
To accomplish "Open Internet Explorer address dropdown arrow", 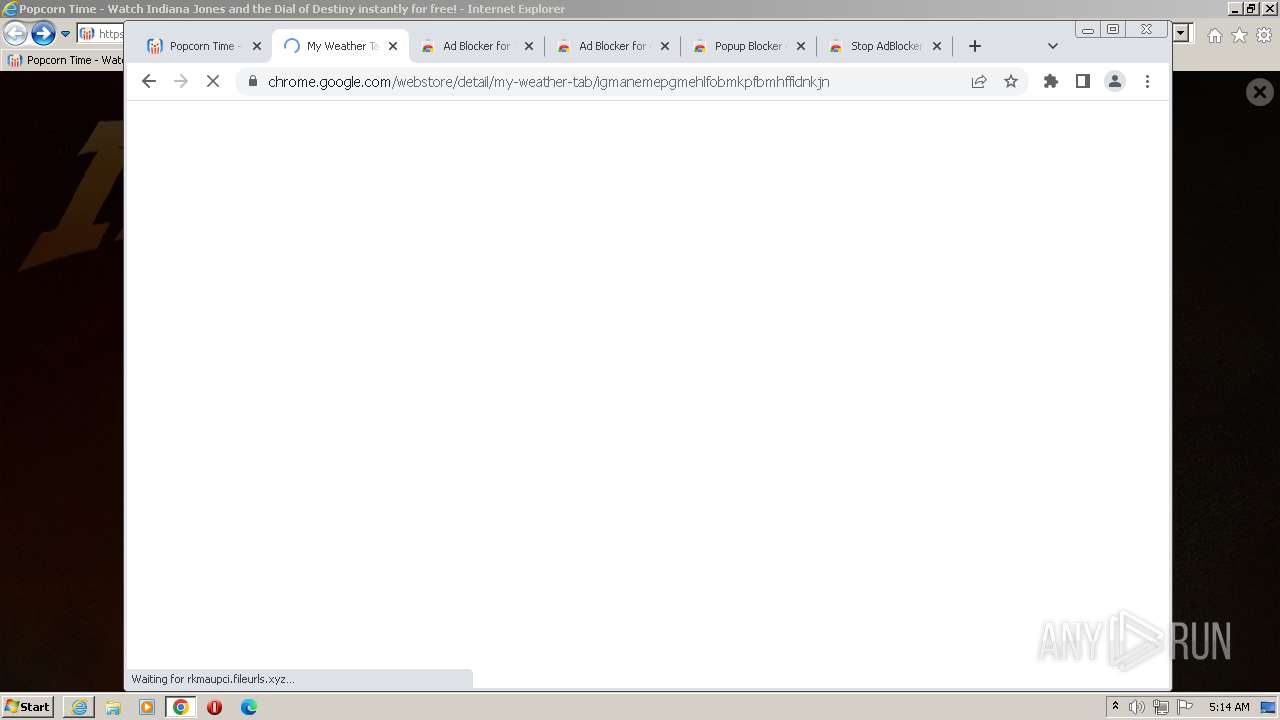I will 1182,33.
